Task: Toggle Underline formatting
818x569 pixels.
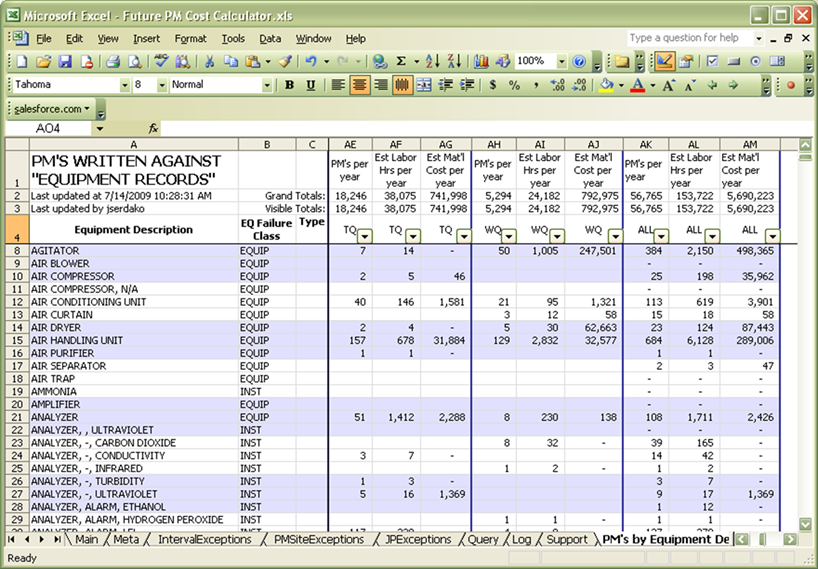Action: [x=311, y=85]
